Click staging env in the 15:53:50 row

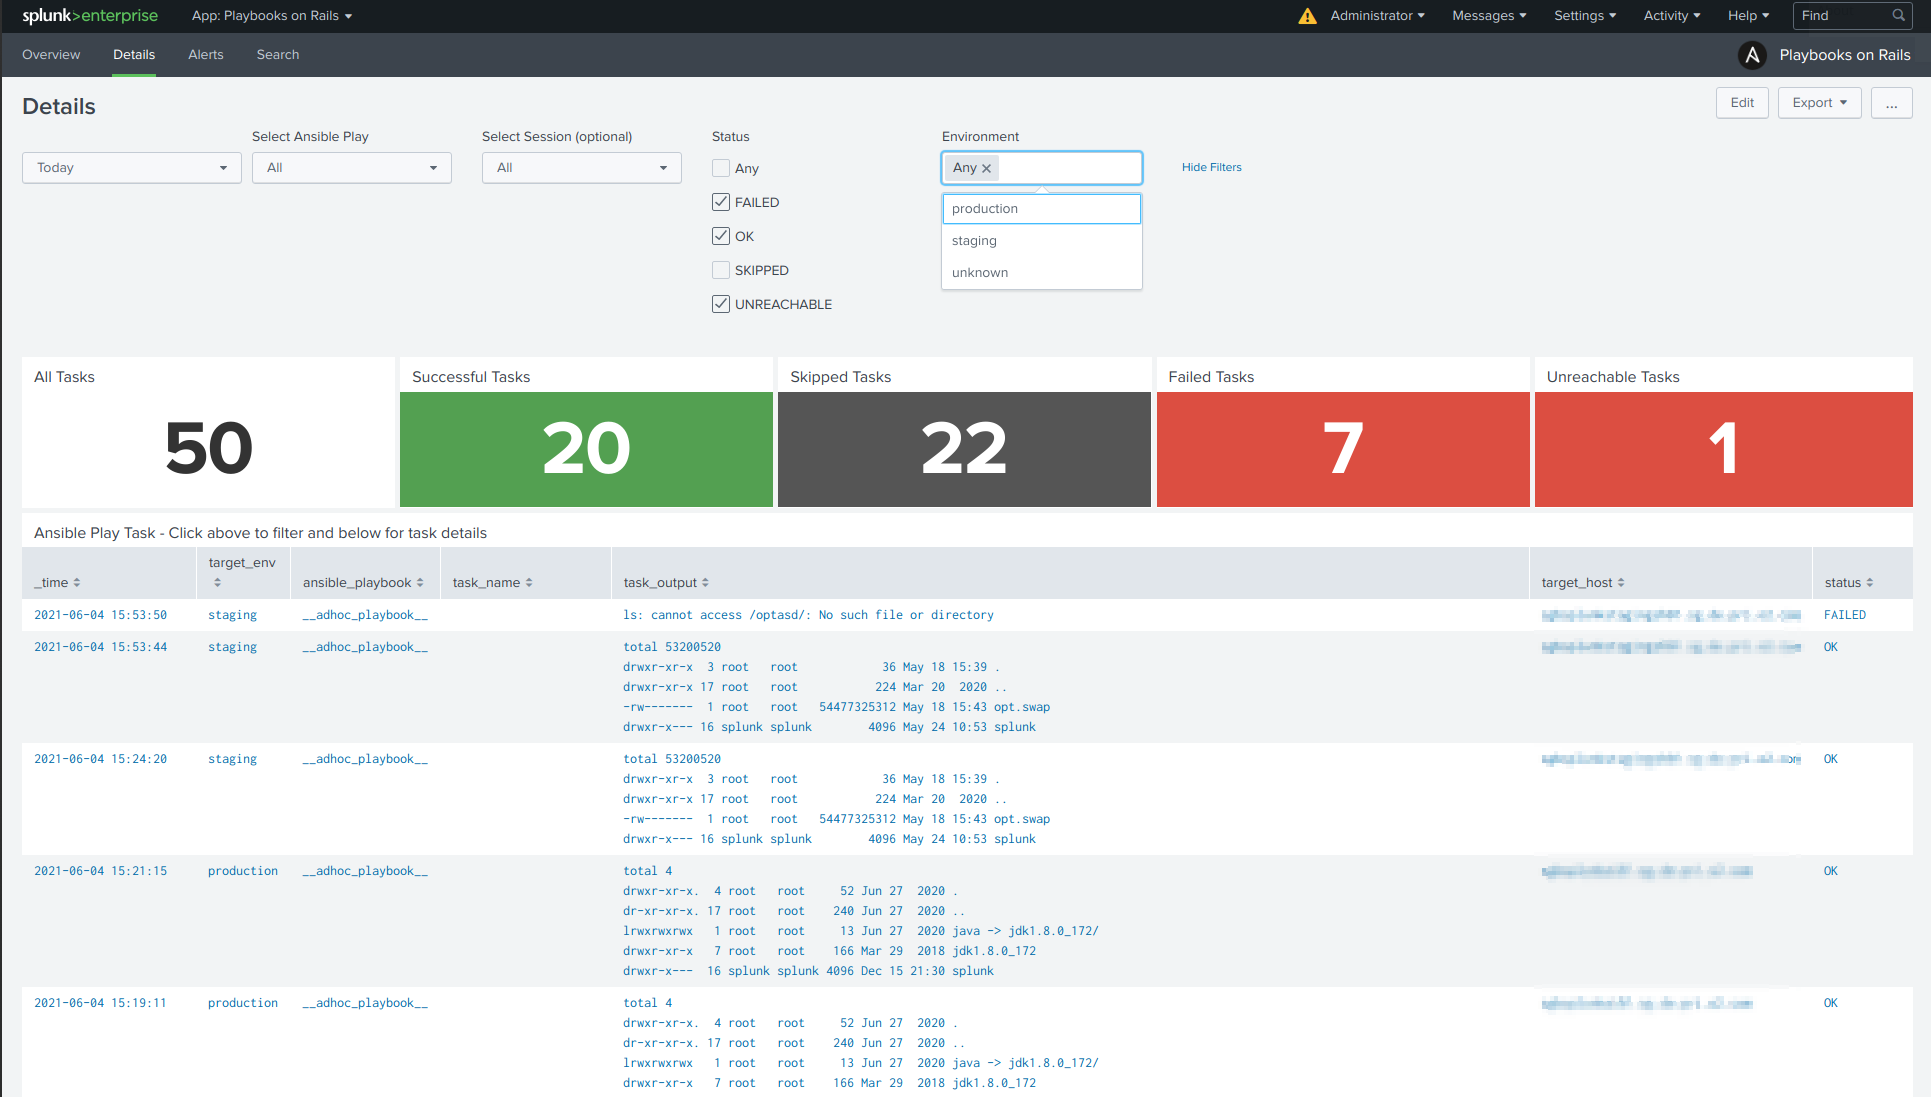coord(232,615)
